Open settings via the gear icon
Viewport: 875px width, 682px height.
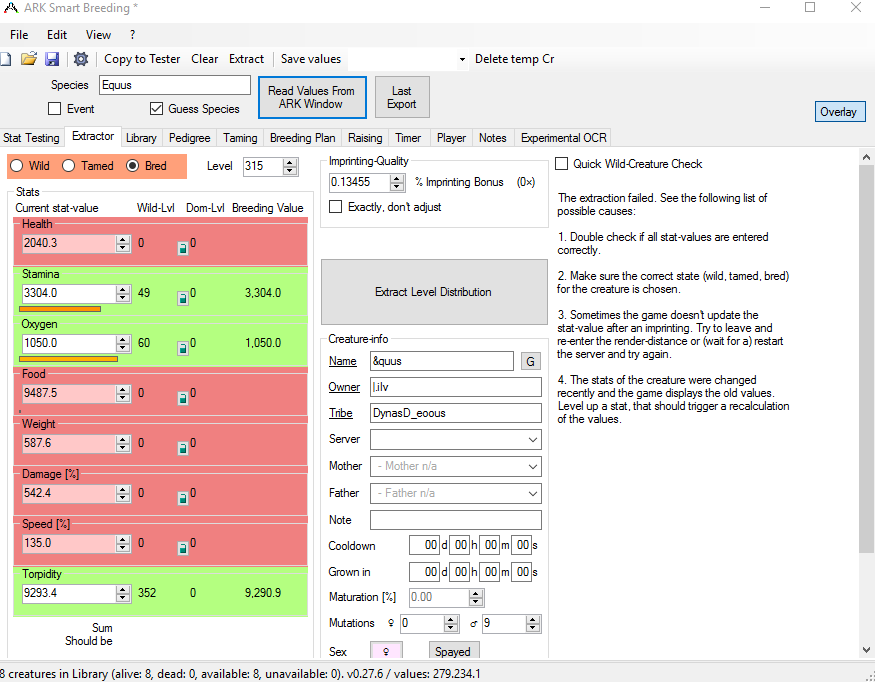coord(81,59)
